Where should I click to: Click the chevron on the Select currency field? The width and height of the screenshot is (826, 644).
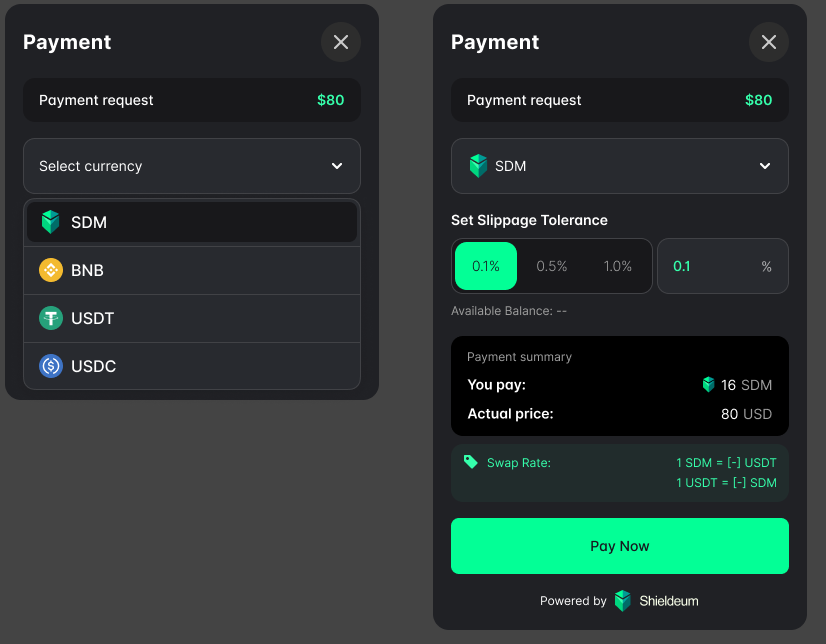[337, 166]
